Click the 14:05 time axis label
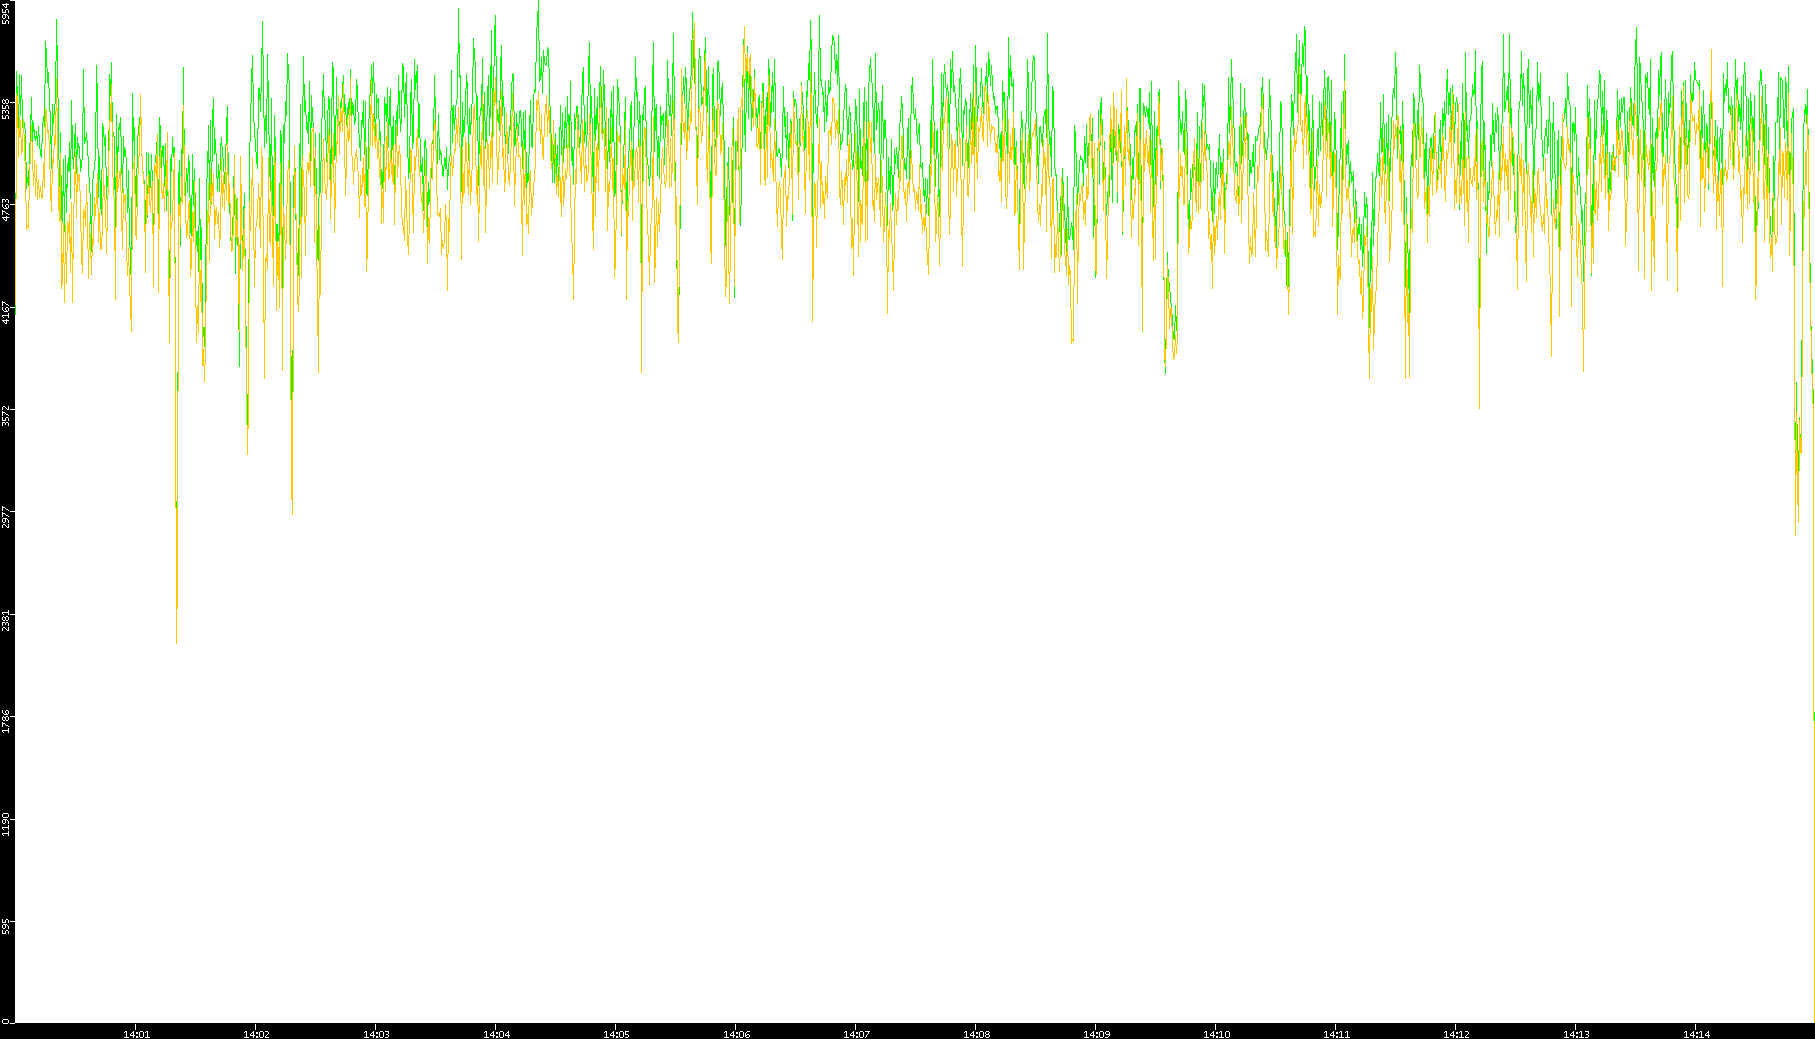Screen dimensions: 1815x1039 point(616,1034)
